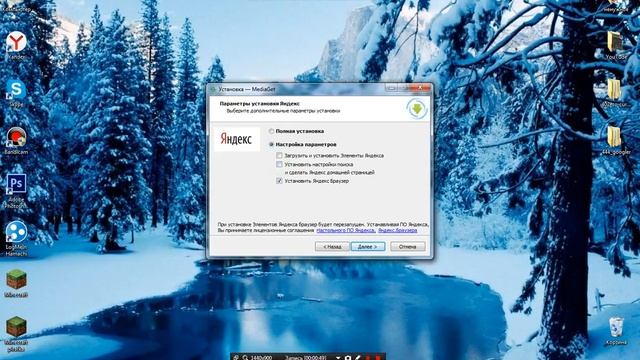The width and height of the screenshot is (640, 360).
Task: Open the Настольного ПО Яндекса license link
Action: (346, 231)
